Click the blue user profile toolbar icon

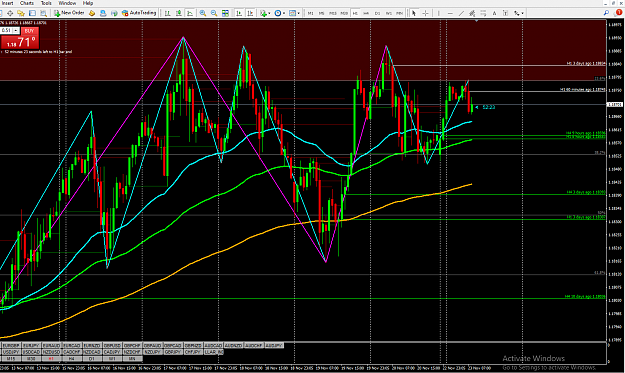103,13
